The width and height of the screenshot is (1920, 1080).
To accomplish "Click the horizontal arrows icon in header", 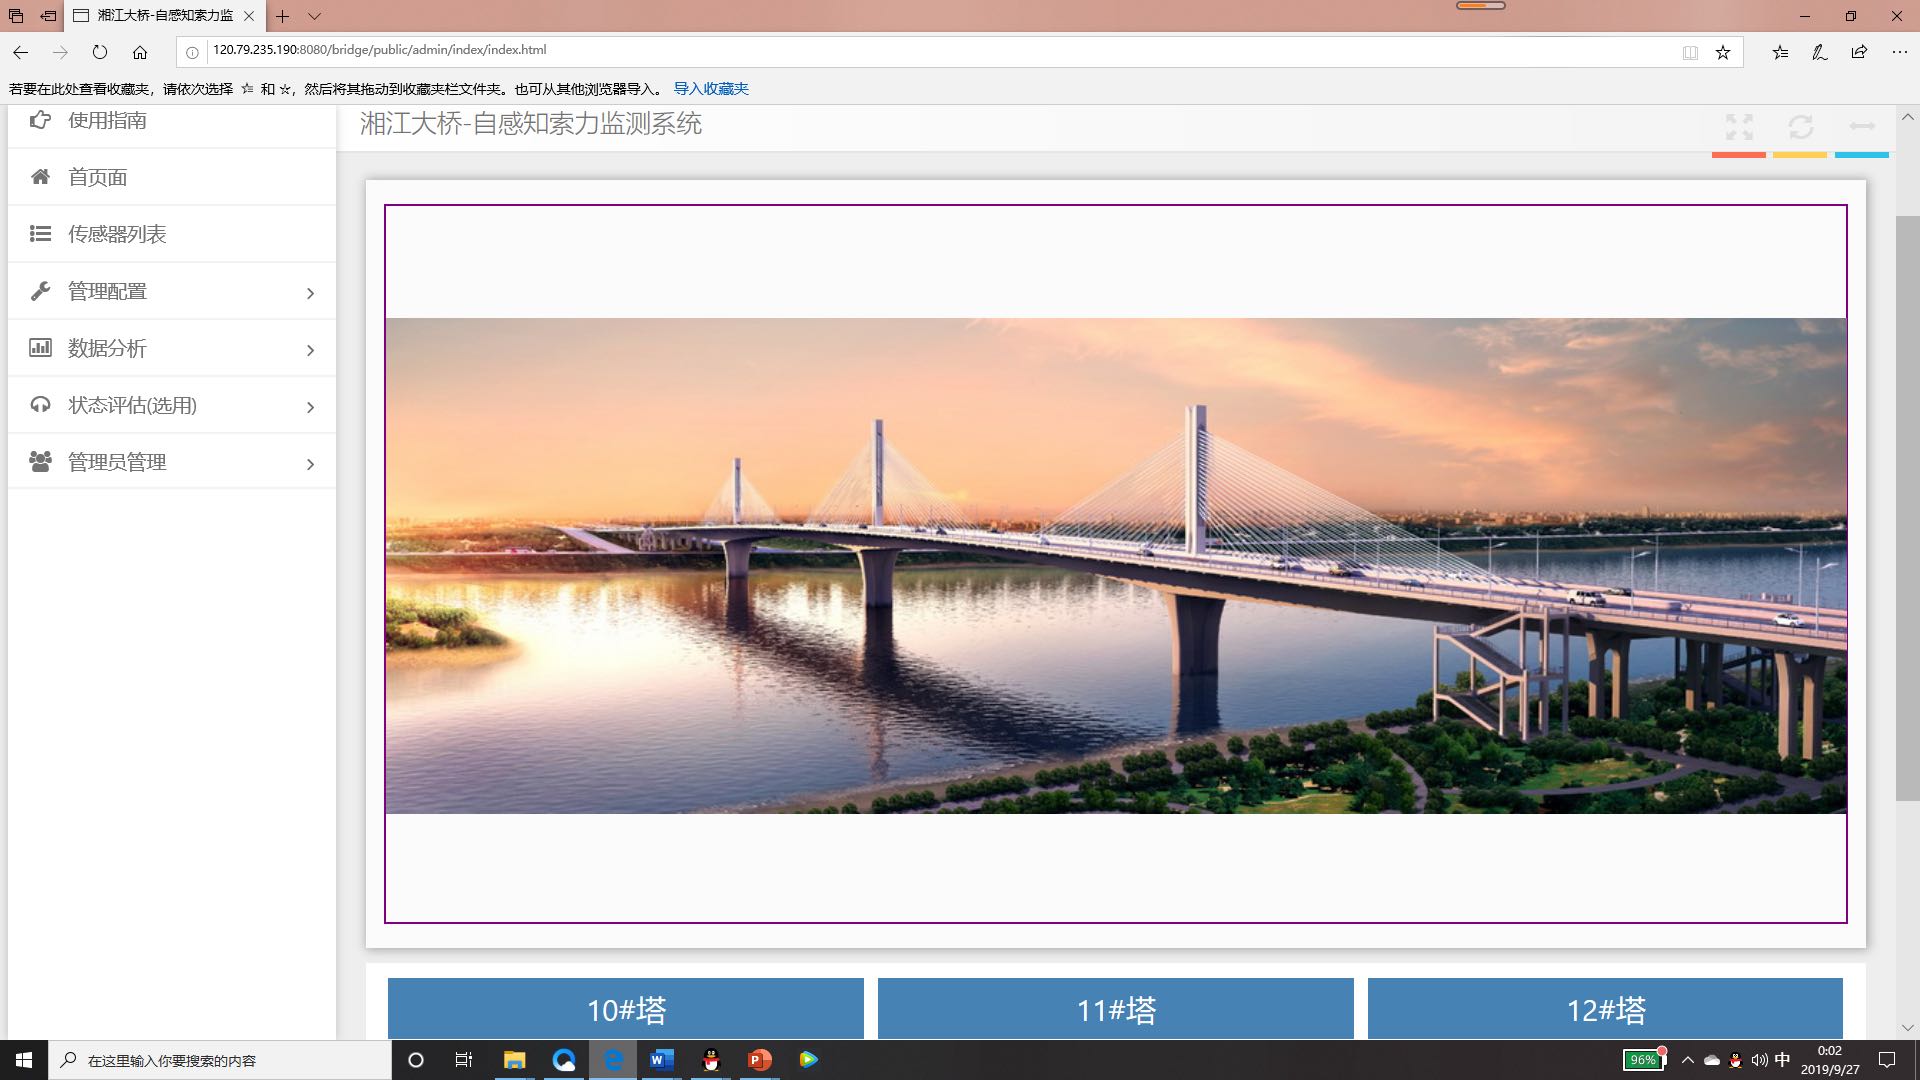I will tap(1862, 126).
